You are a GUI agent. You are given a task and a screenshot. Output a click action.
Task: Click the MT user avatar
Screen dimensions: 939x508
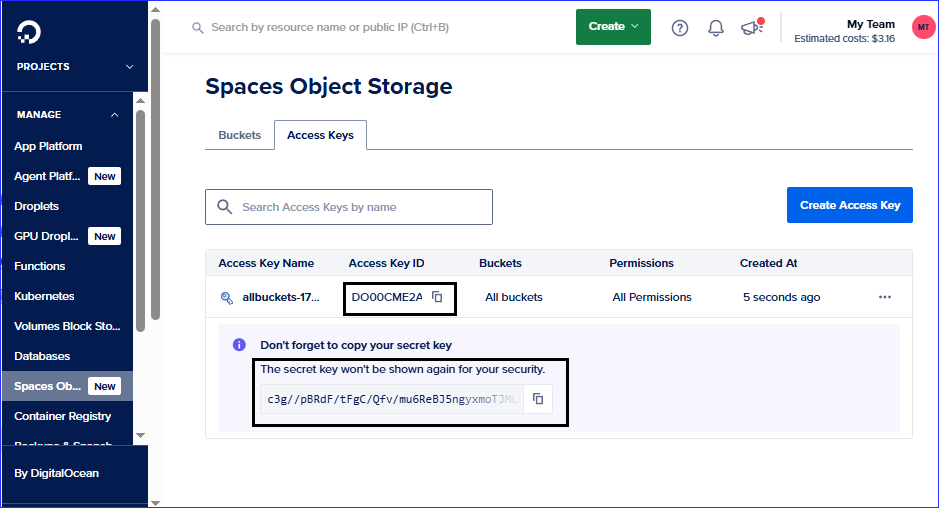coord(923,27)
